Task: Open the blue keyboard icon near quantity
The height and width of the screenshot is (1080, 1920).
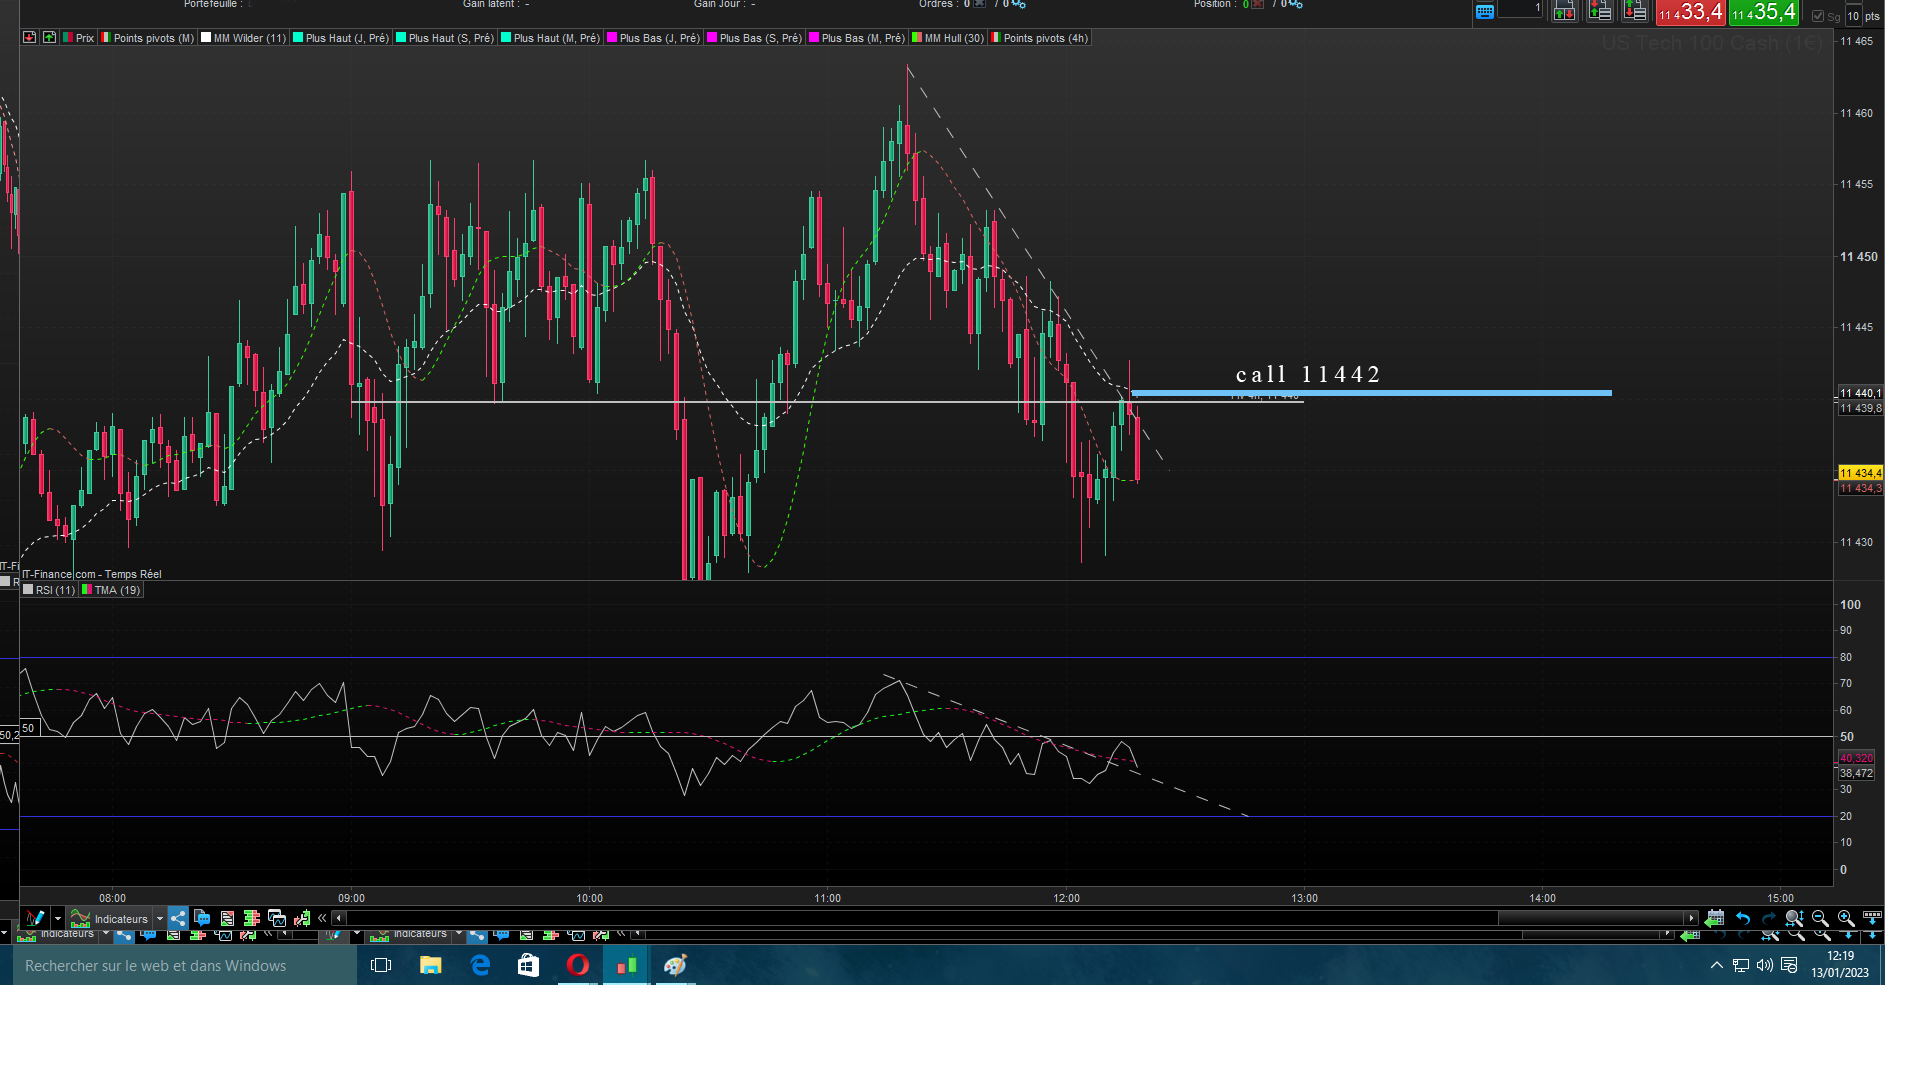Action: coord(1485,12)
